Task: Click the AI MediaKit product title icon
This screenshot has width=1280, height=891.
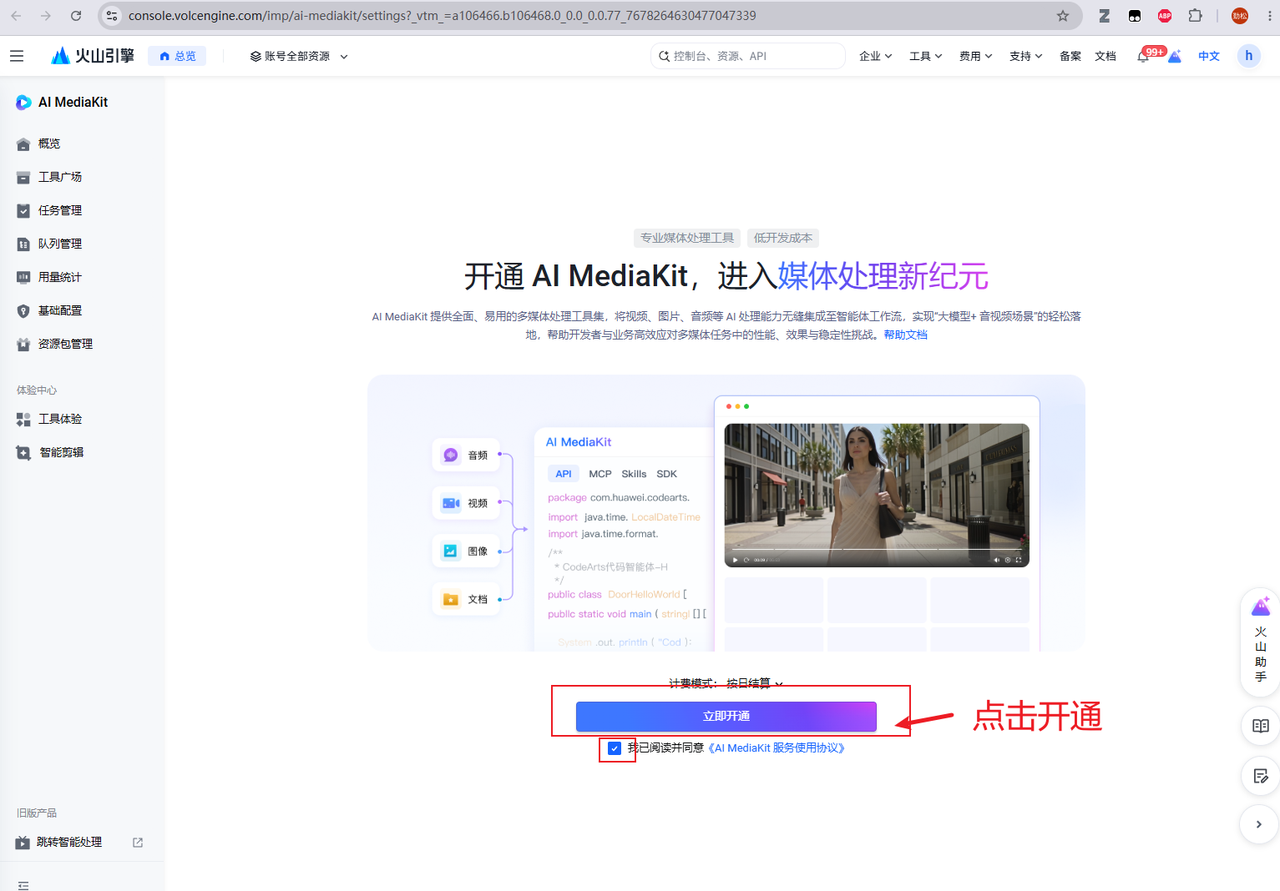Action: (x=24, y=102)
